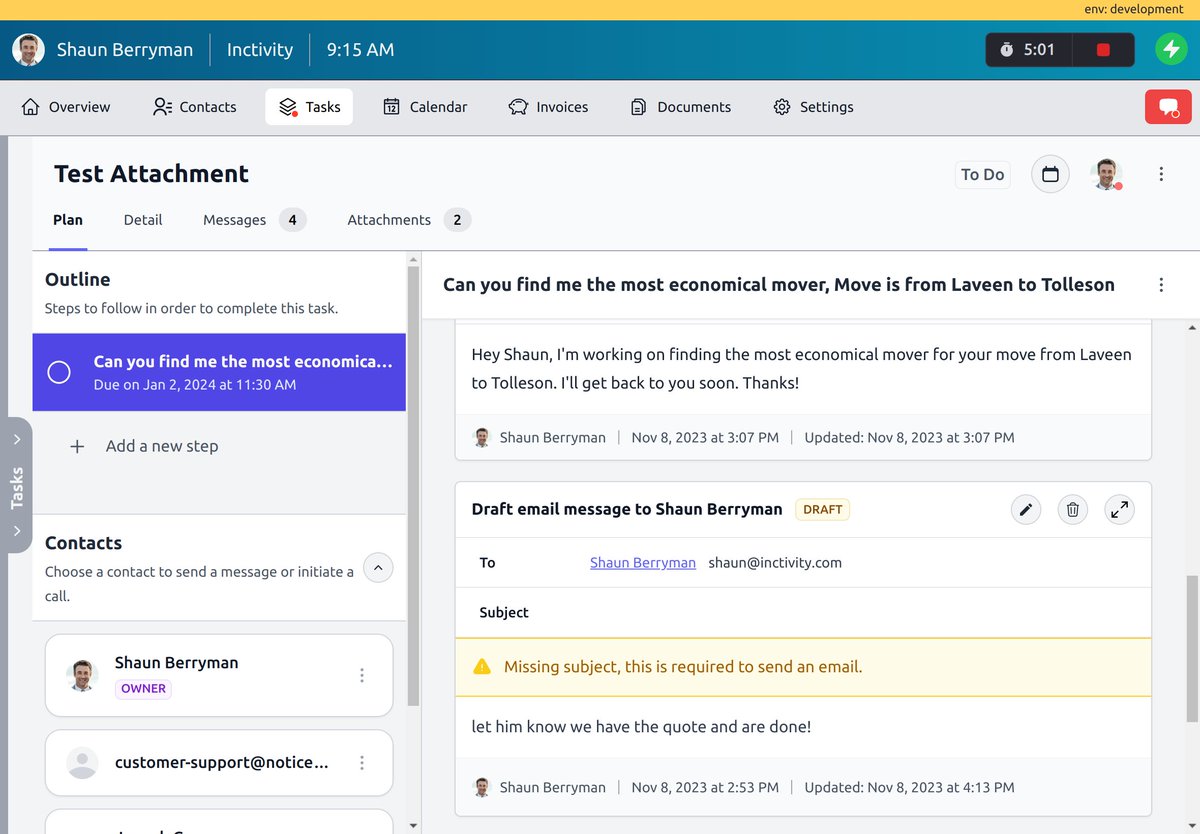Select the Tasks menu item
This screenshot has height=834, width=1200.
(x=309, y=107)
